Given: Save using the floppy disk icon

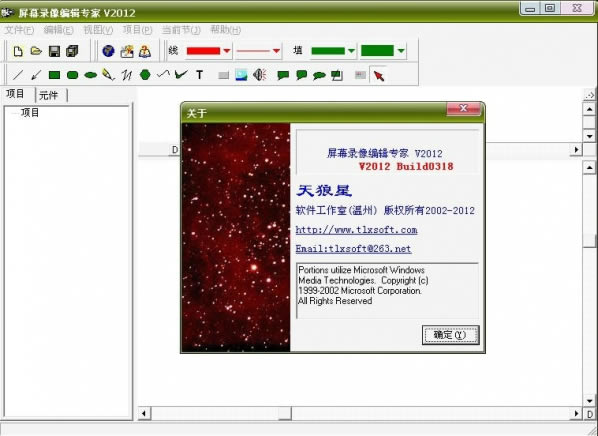Looking at the screenshot, I should 55,51.
